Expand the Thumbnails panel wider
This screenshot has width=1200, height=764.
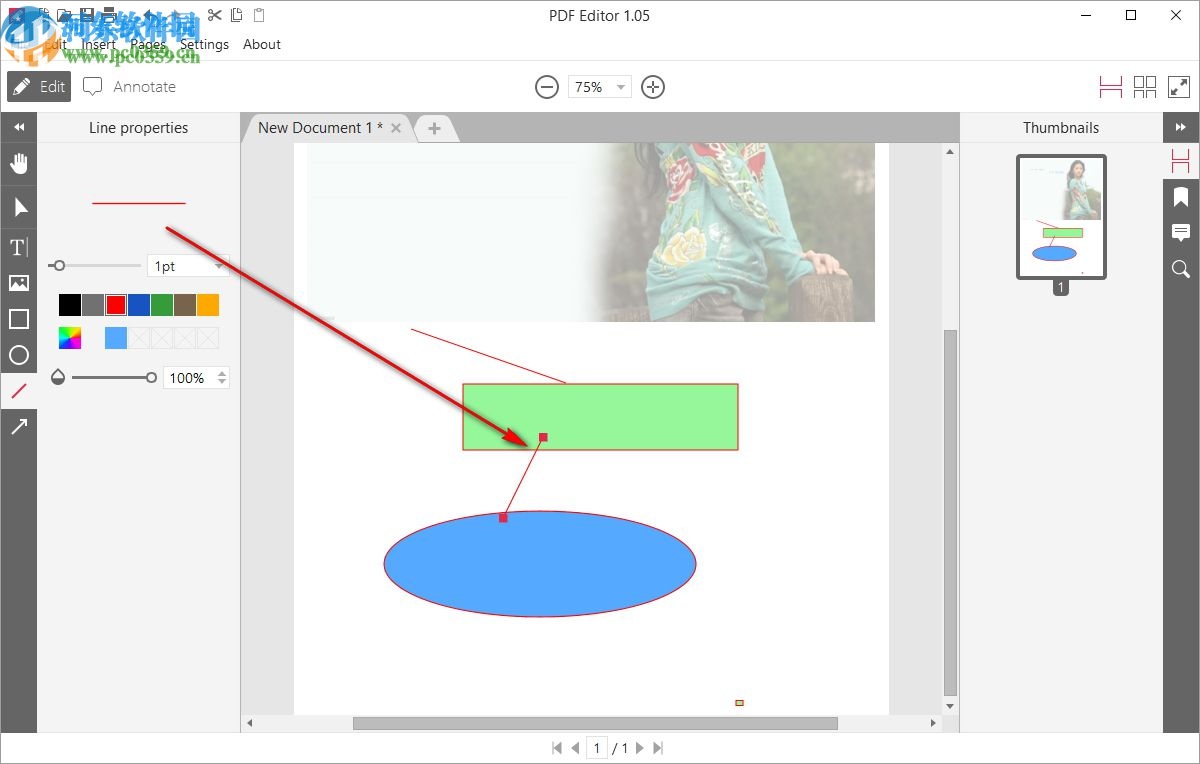point(1180,127)
